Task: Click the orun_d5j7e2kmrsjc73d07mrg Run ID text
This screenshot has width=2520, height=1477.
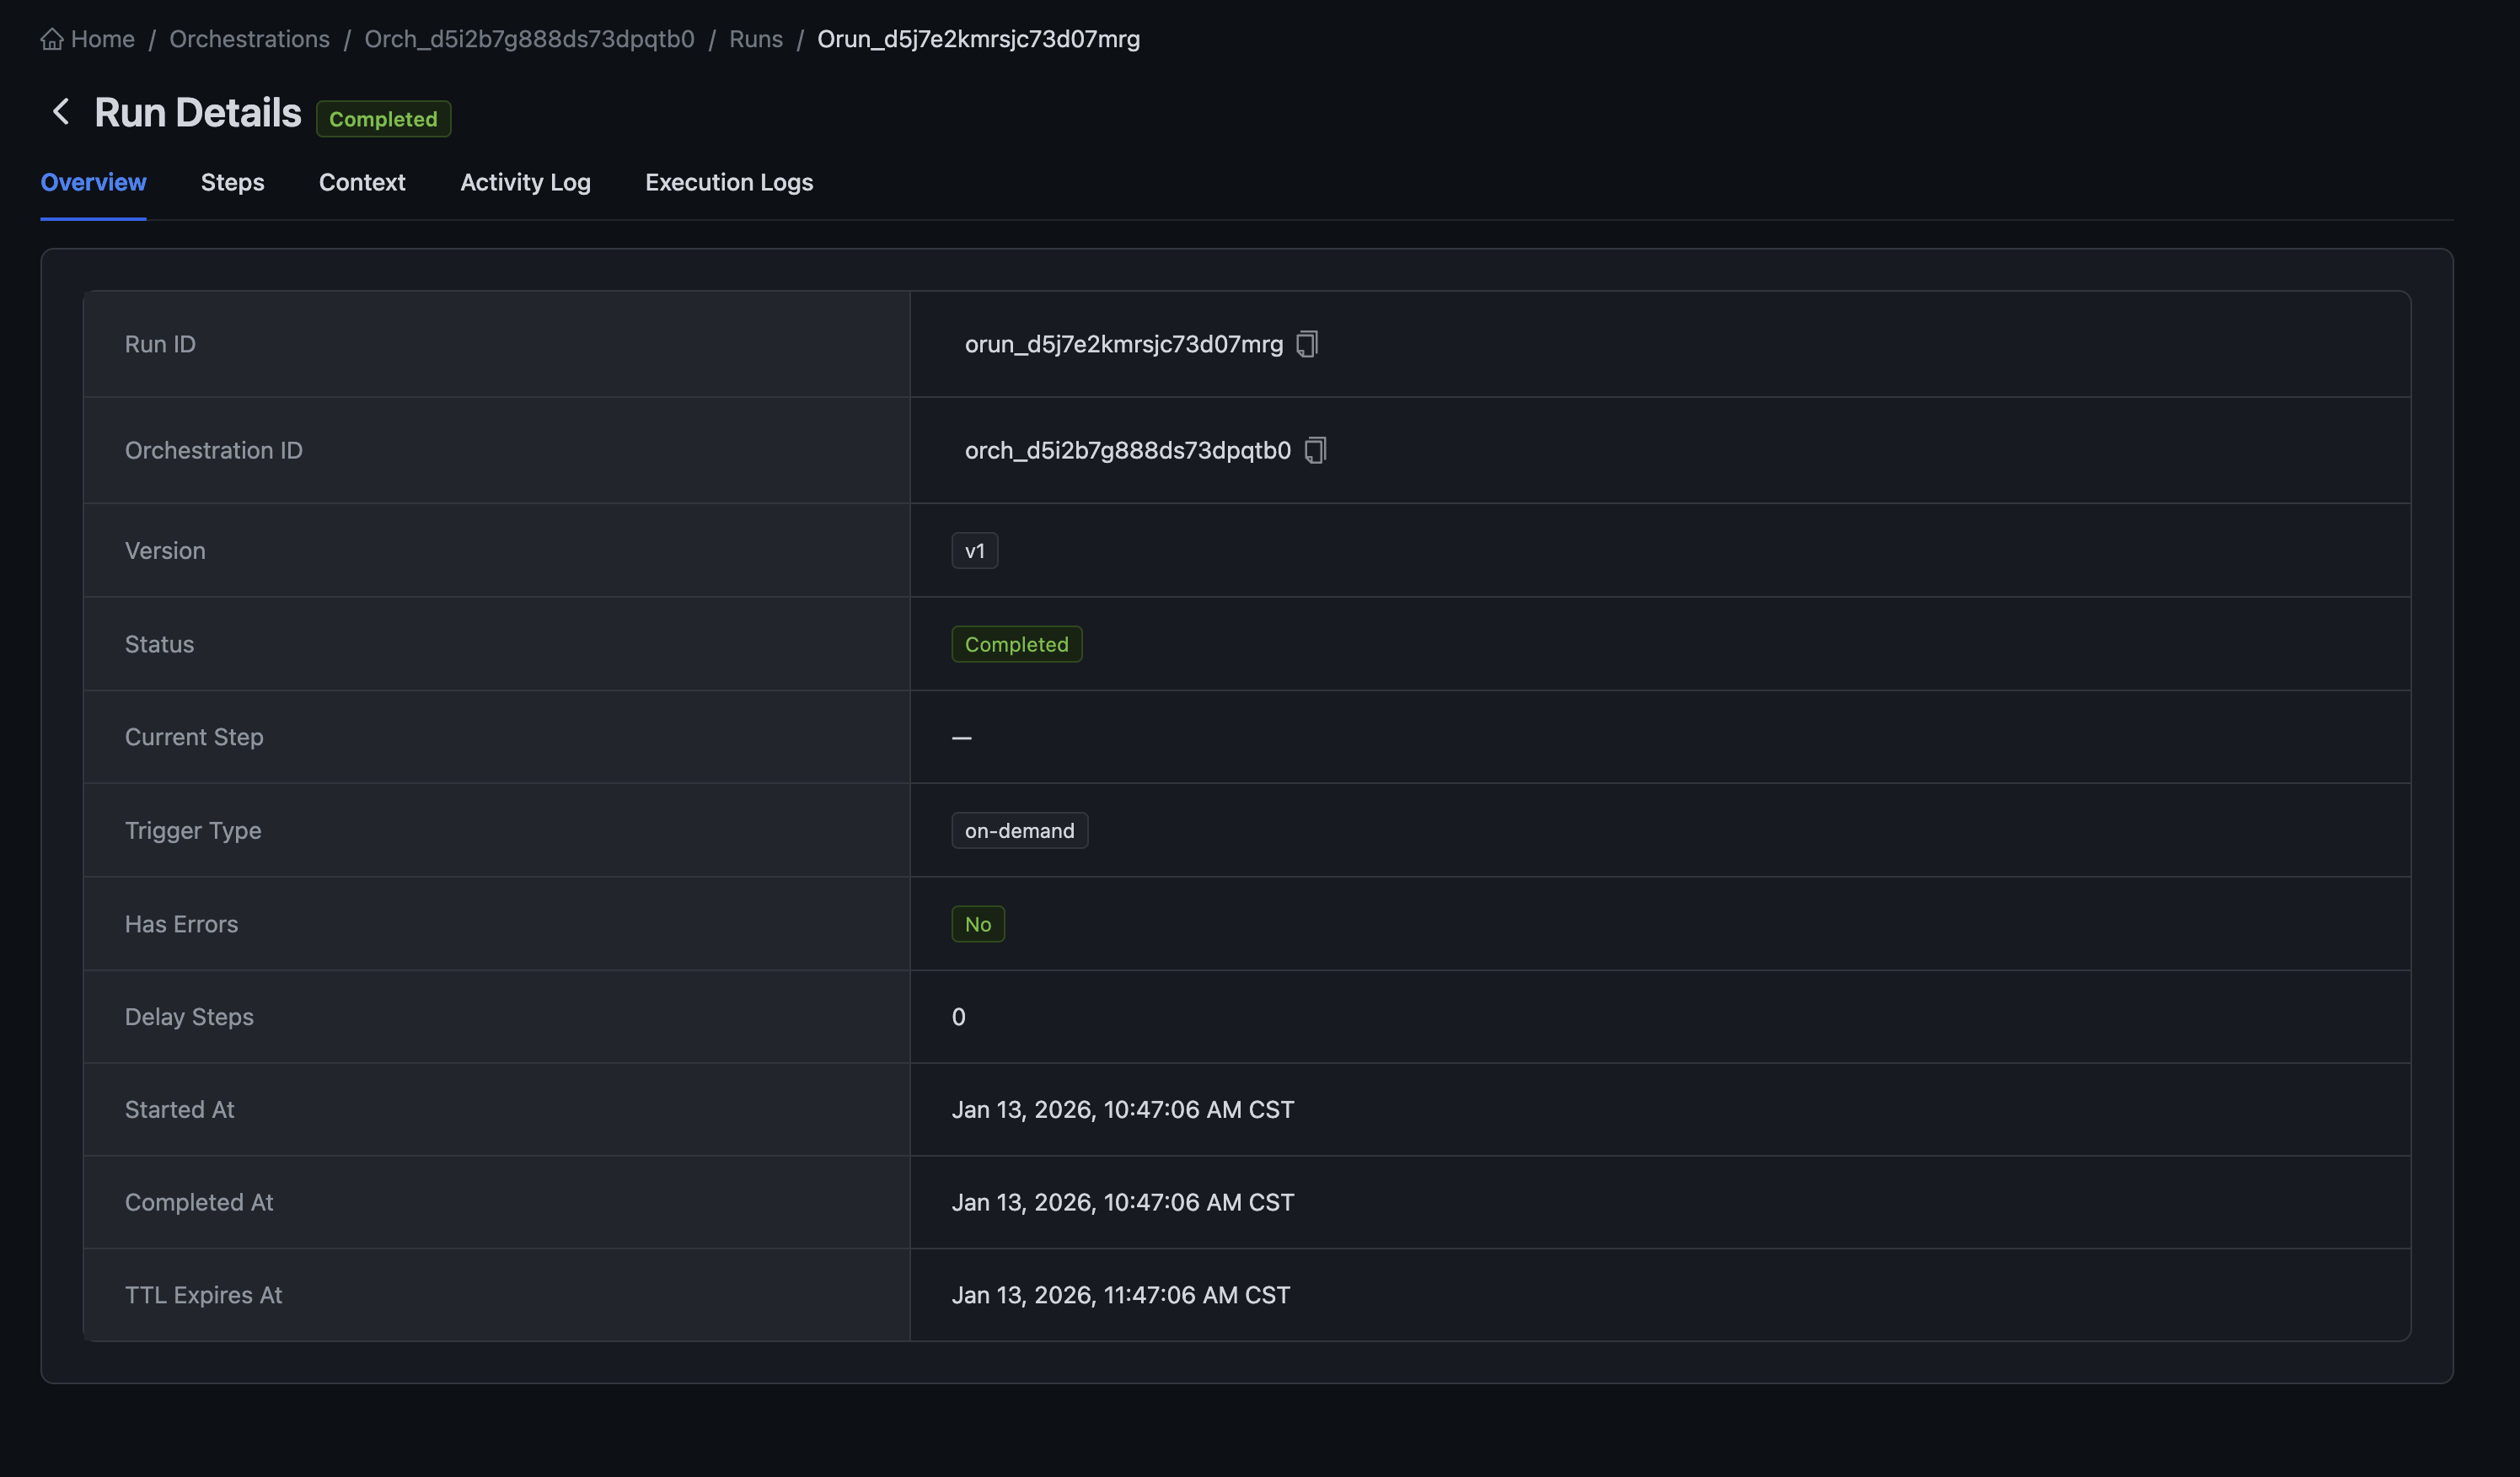Action: coord(1123,344)
